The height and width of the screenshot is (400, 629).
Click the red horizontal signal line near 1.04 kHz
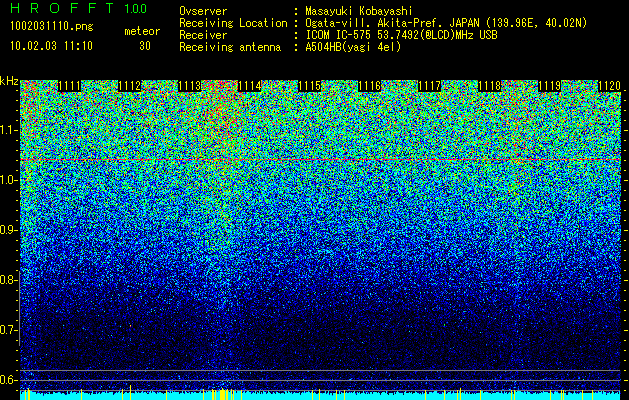pyautogui.click(x=320, y=160)
